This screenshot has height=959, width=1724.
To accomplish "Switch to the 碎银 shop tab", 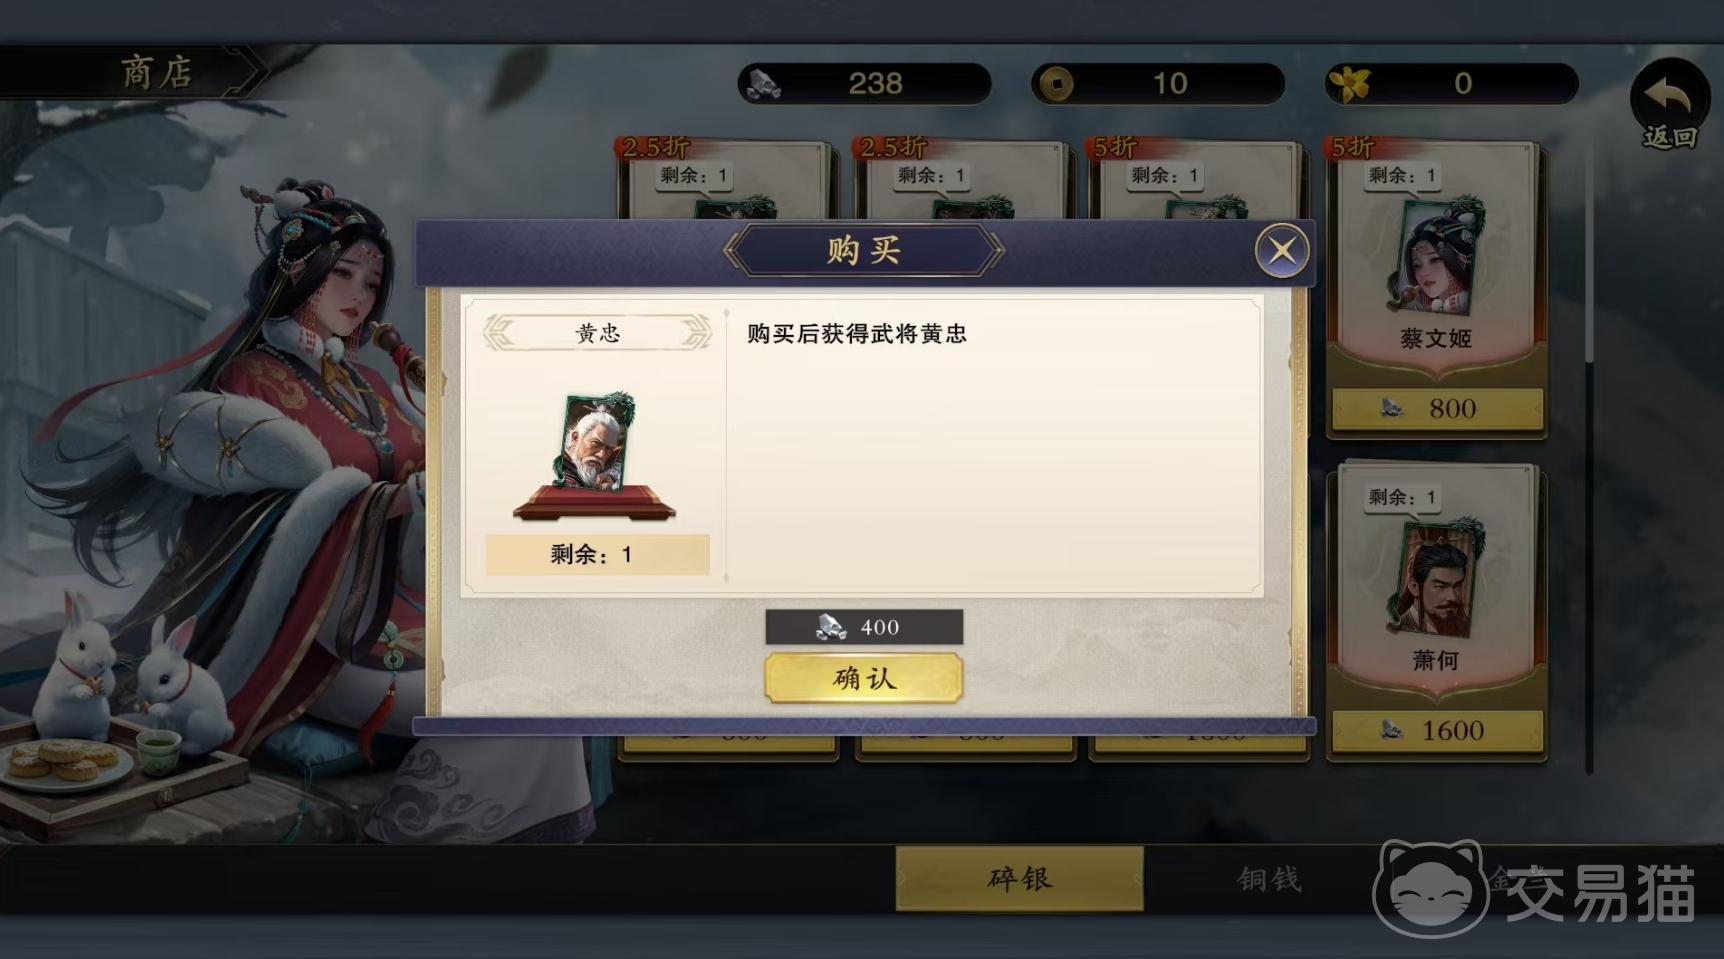I will tap(1019, 878).
